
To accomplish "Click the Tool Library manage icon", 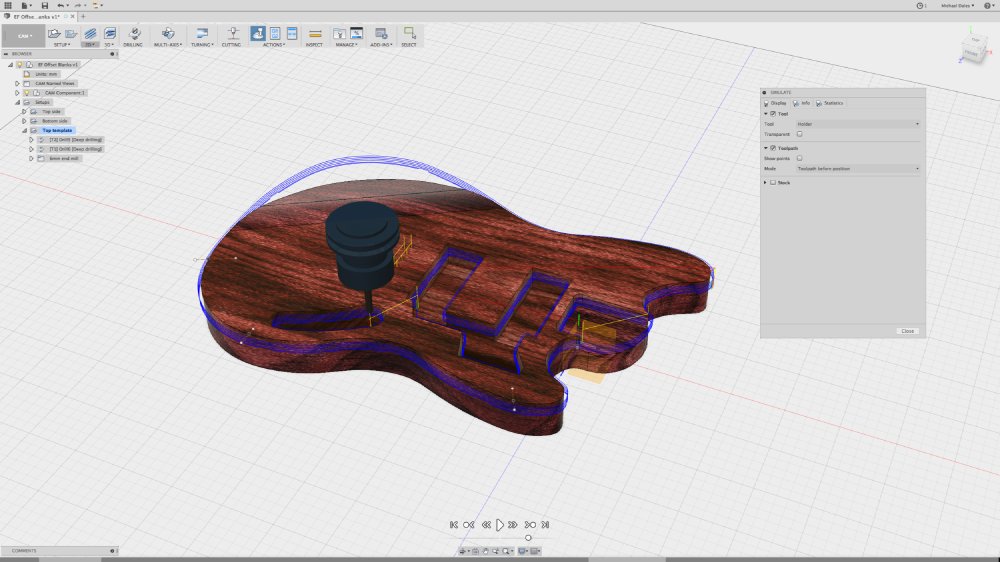I will point(339,33).
